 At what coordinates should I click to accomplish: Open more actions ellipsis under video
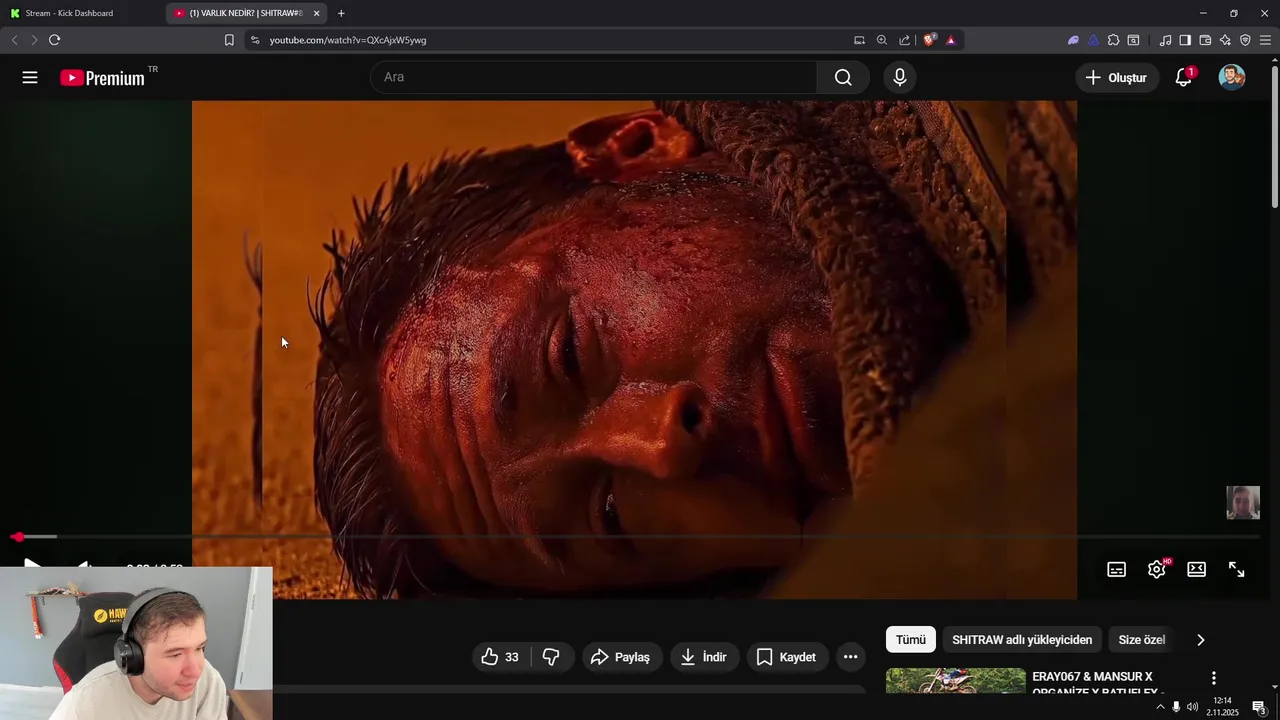point(851,657)
